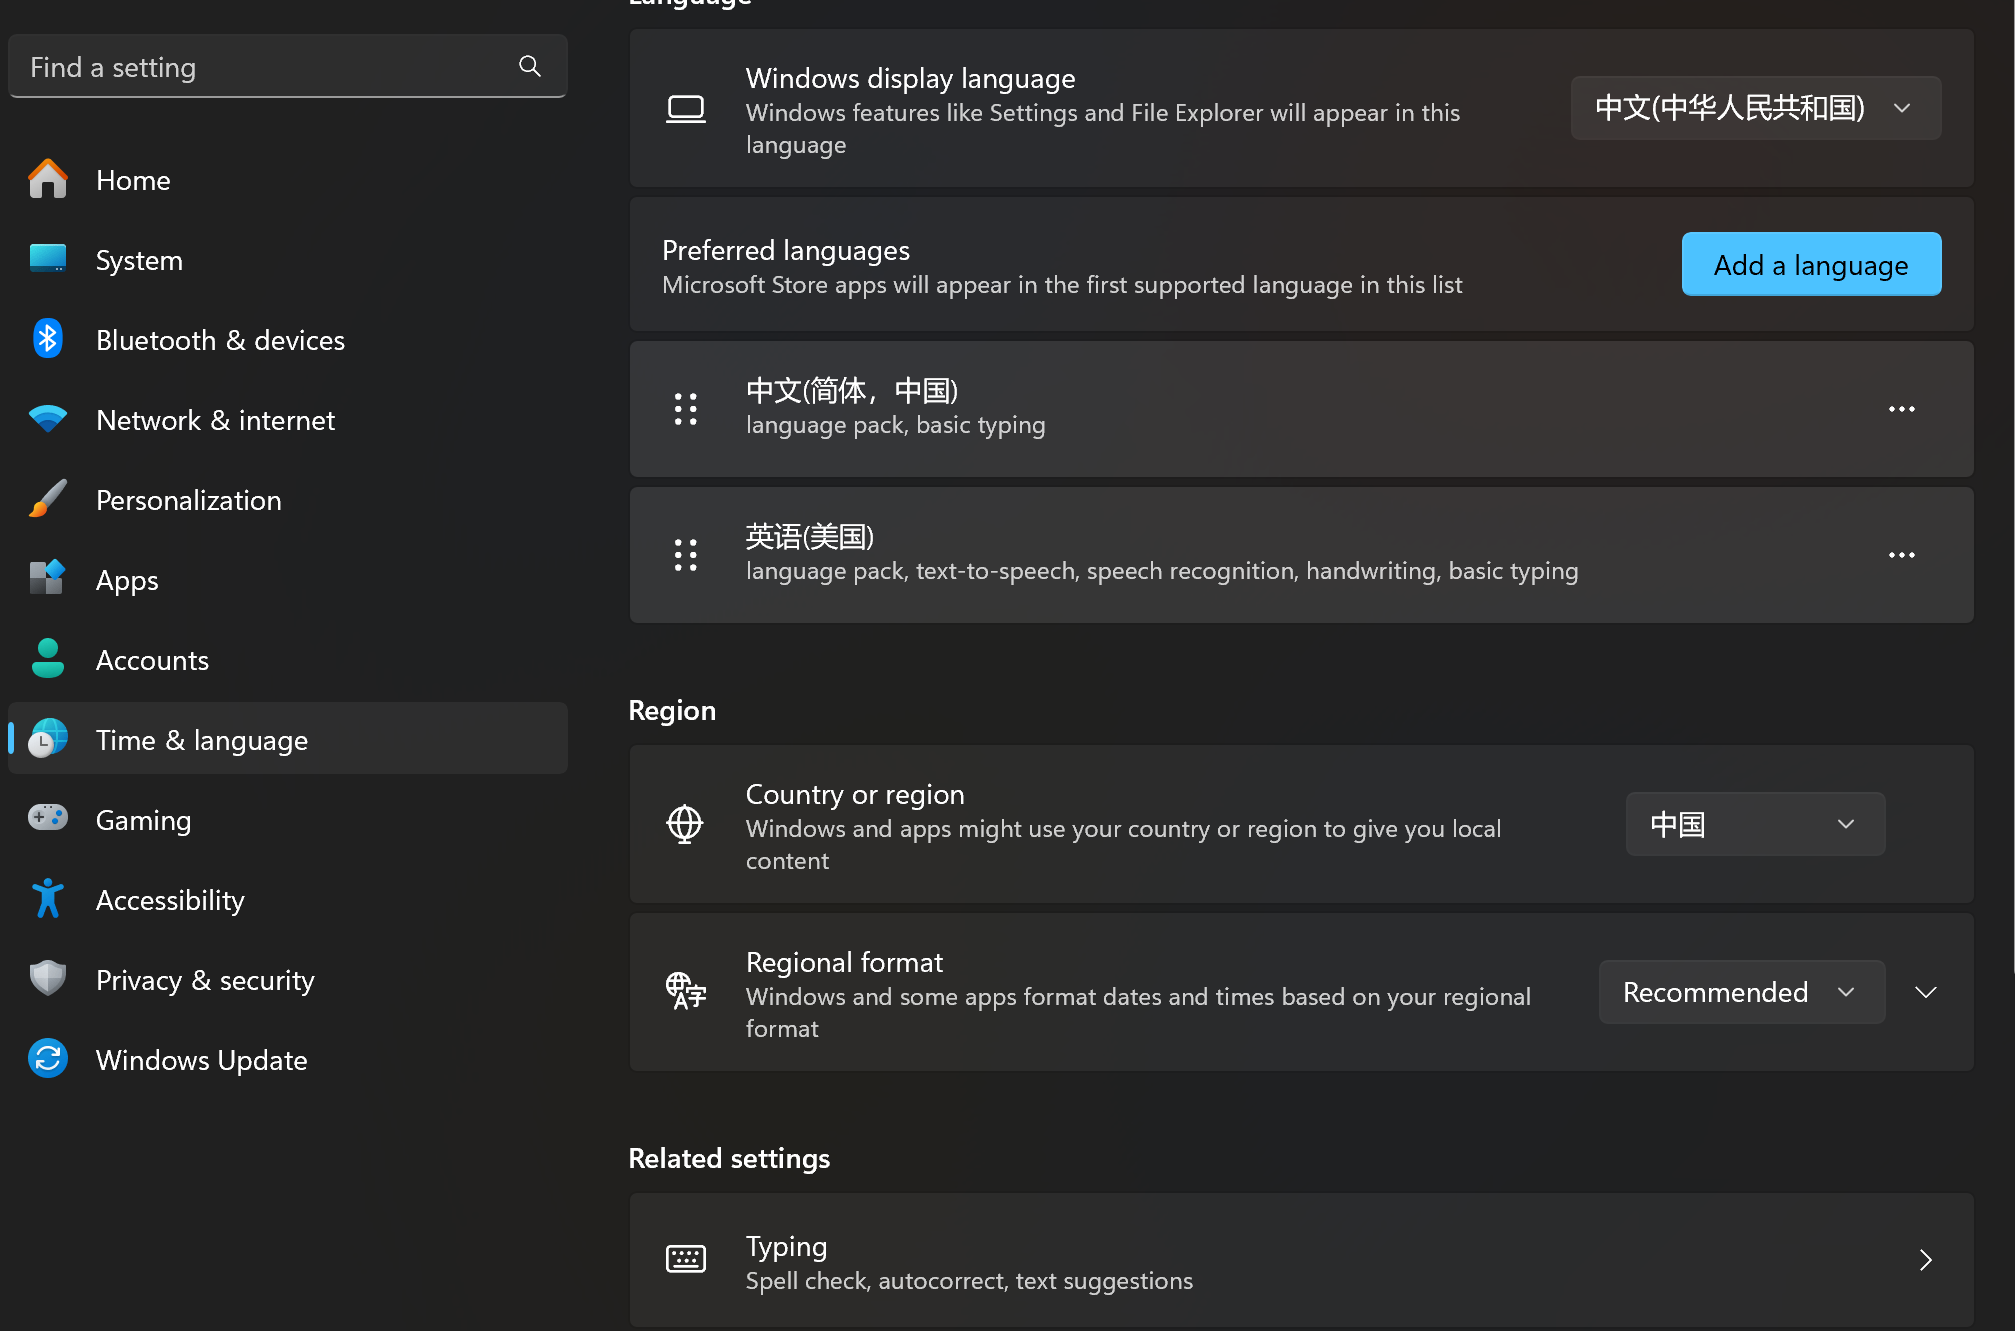Click drag handle for 英语(美国)
Image resolution: width=2015 pixels, height=1331 pixels.
[x=686, y=555]
